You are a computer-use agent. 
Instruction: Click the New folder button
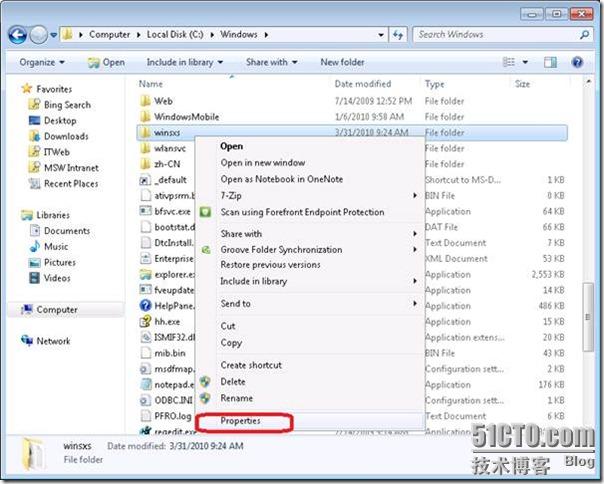[x=342, y=62]
